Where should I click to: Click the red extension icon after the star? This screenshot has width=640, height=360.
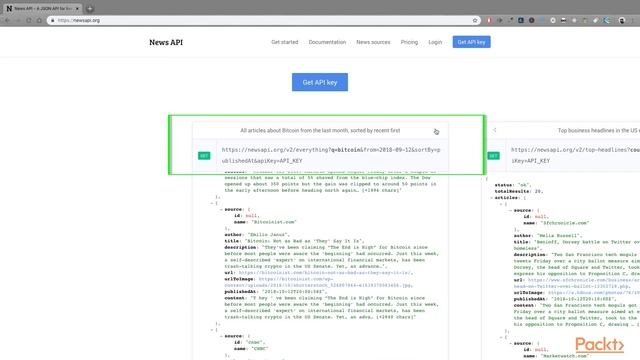pos(489,20)
